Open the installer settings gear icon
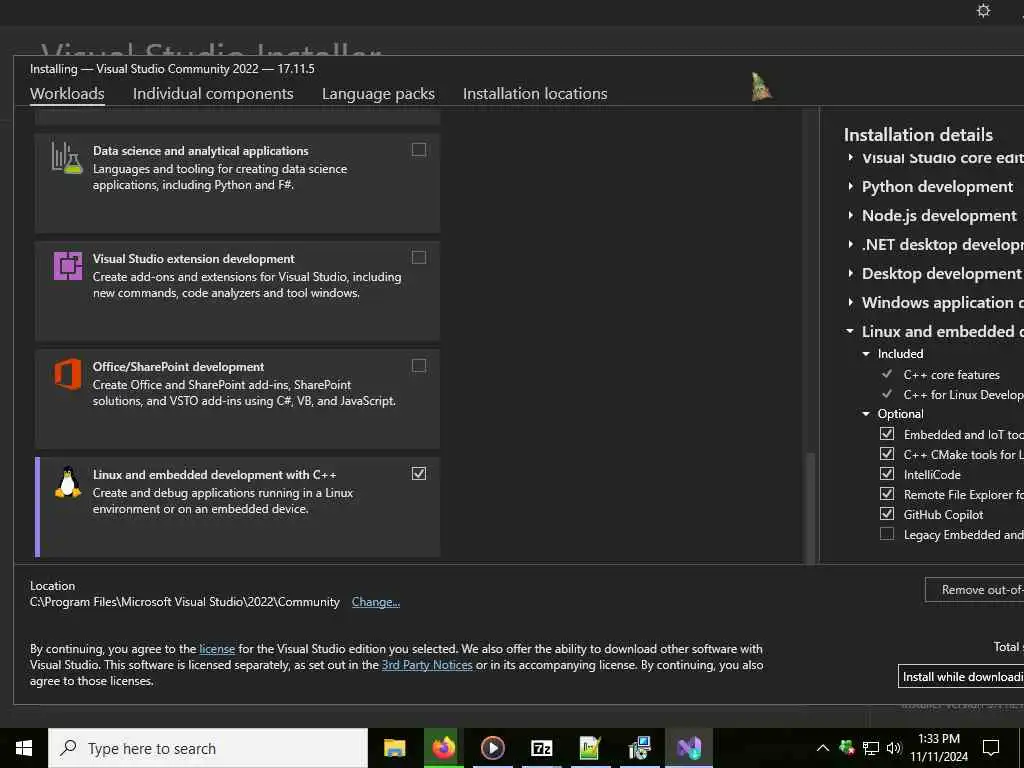This screenshot has width=1024, height=768. point(984,10)
